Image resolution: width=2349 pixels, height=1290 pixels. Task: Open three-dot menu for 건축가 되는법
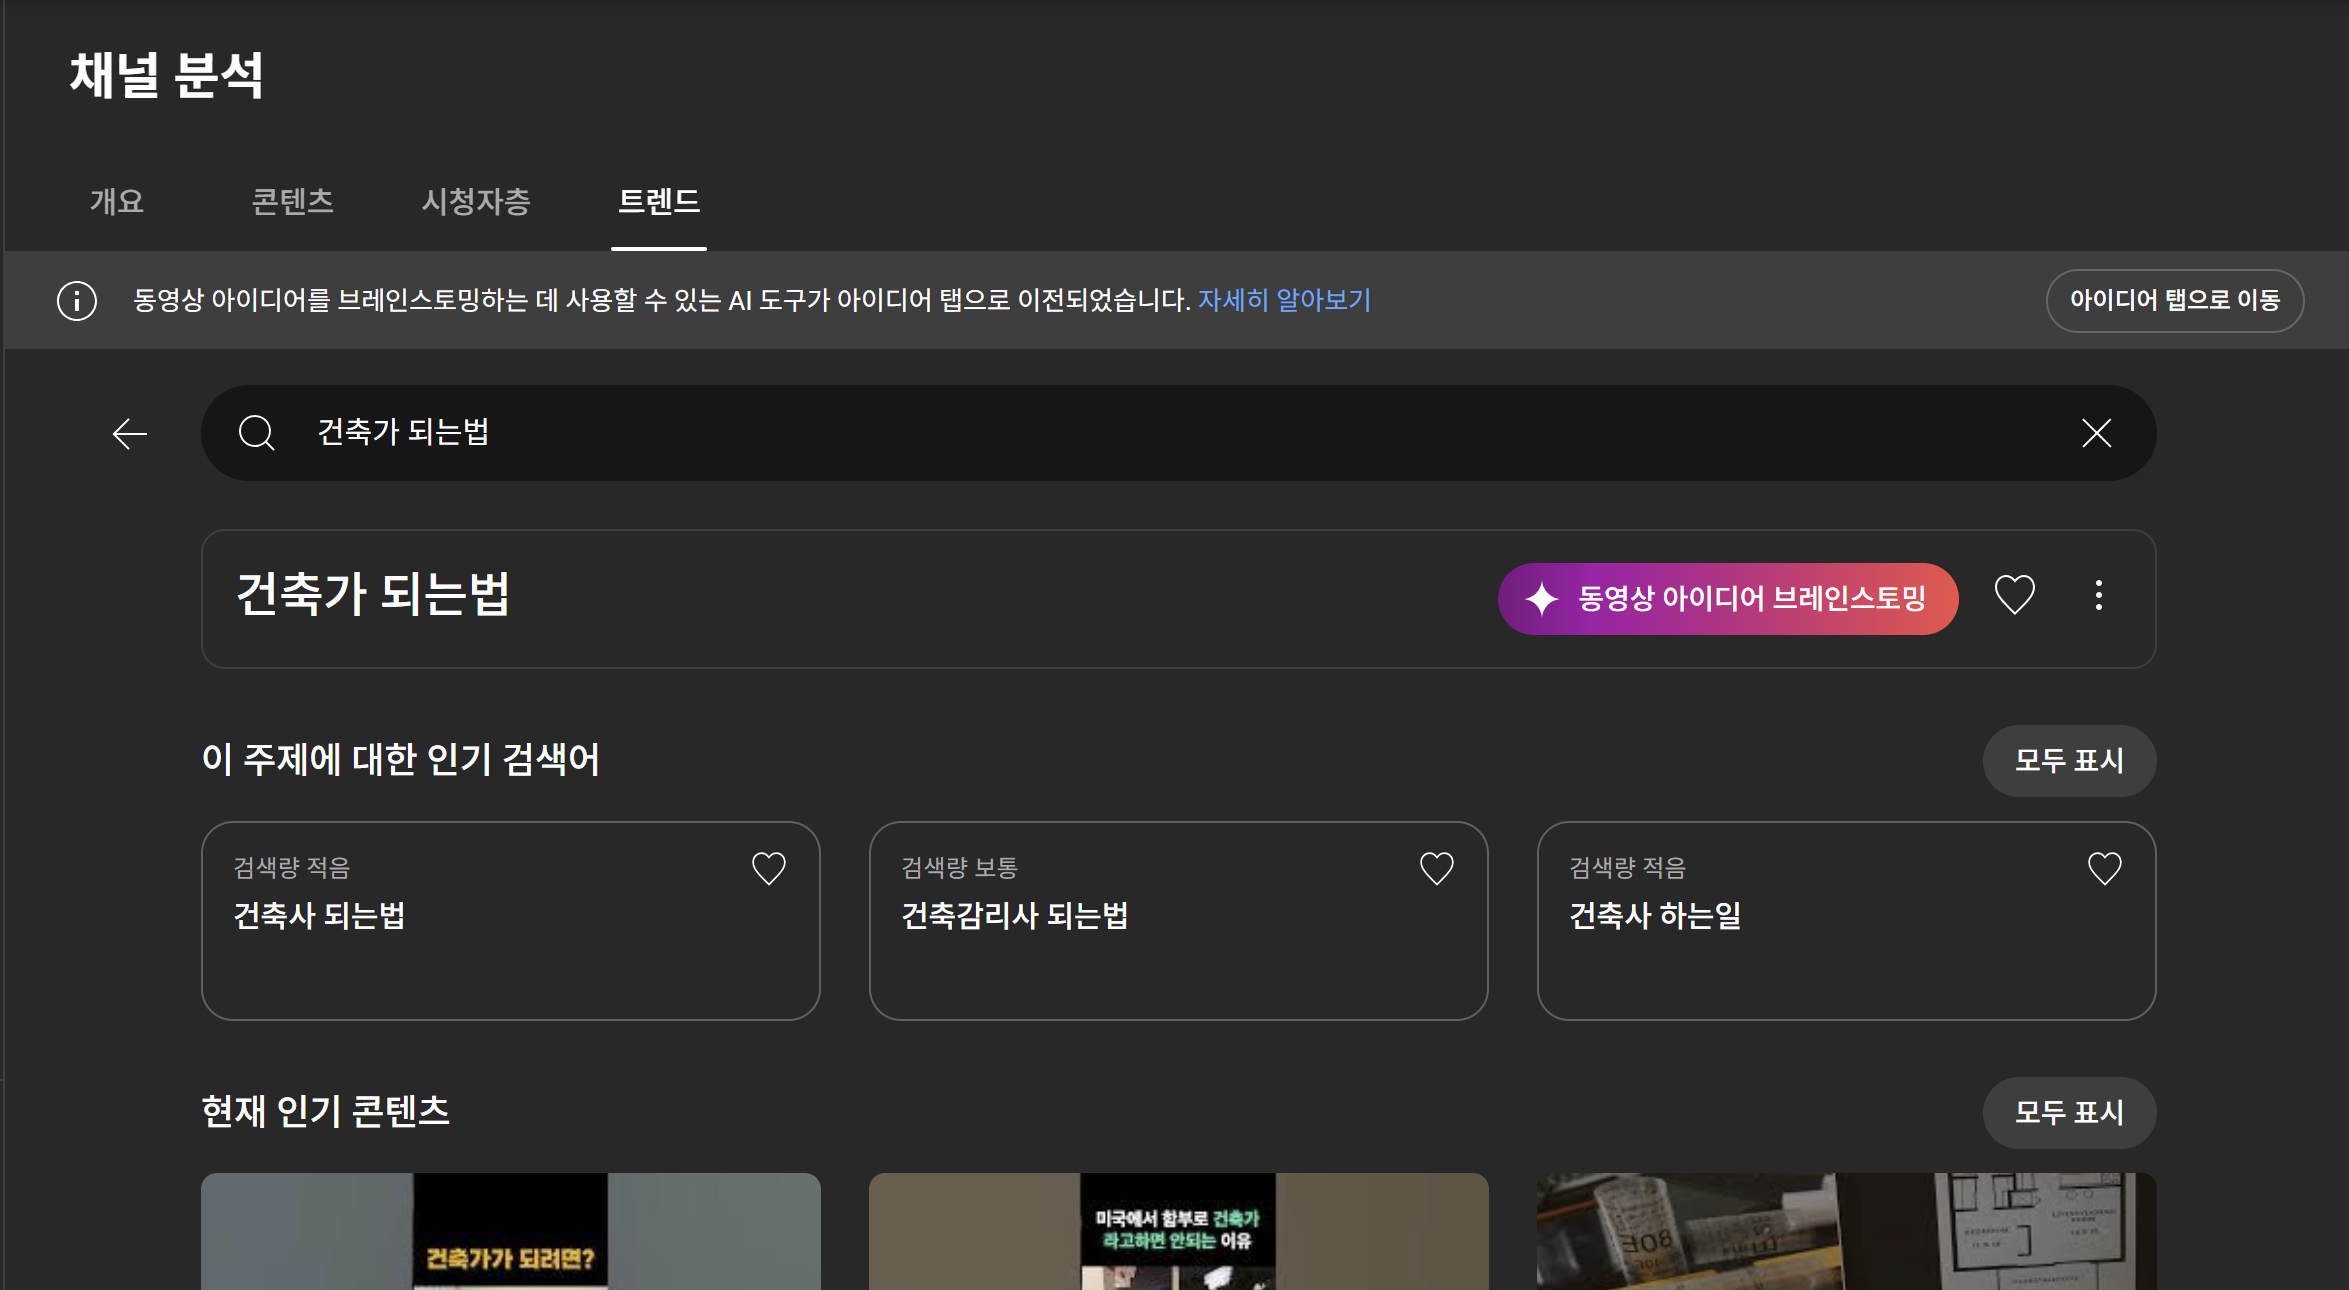[x=2098, y=596]
